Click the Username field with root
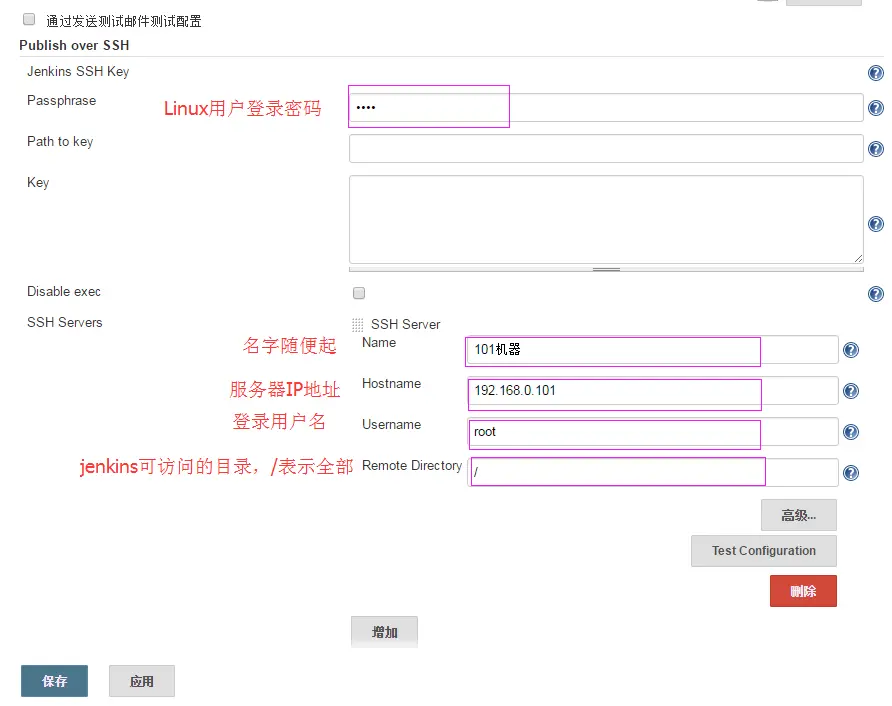This screenshot has width=892, height=706. pos(652,431)
